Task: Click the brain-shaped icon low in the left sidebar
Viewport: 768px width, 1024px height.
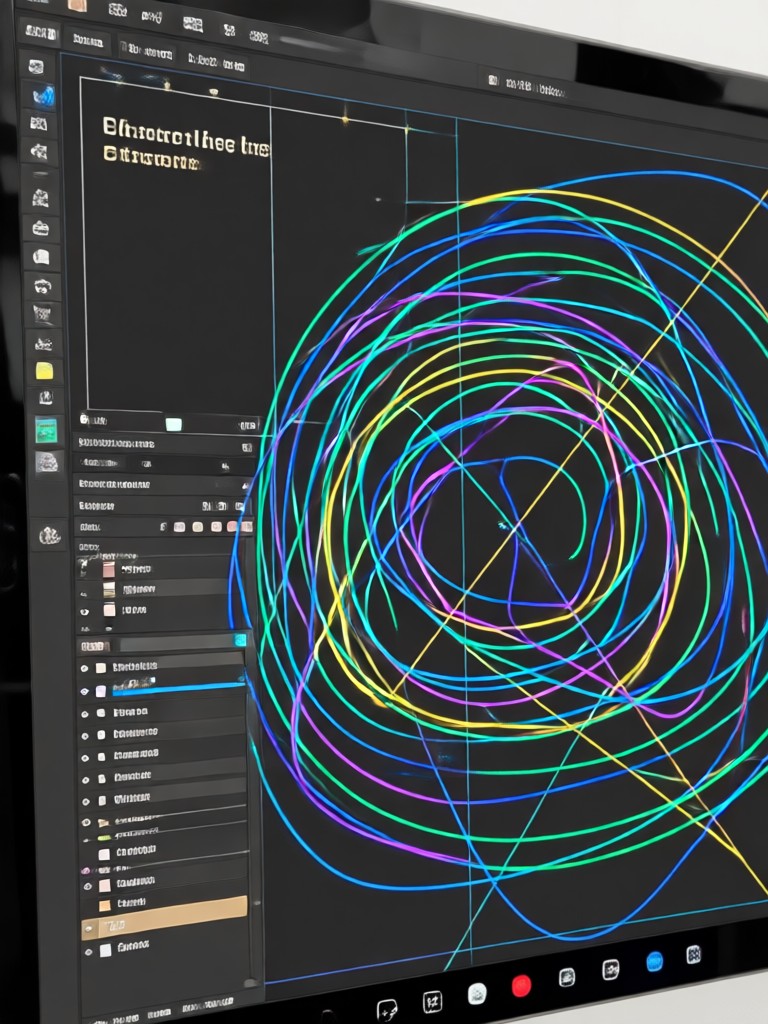Action: click(50, 536)
